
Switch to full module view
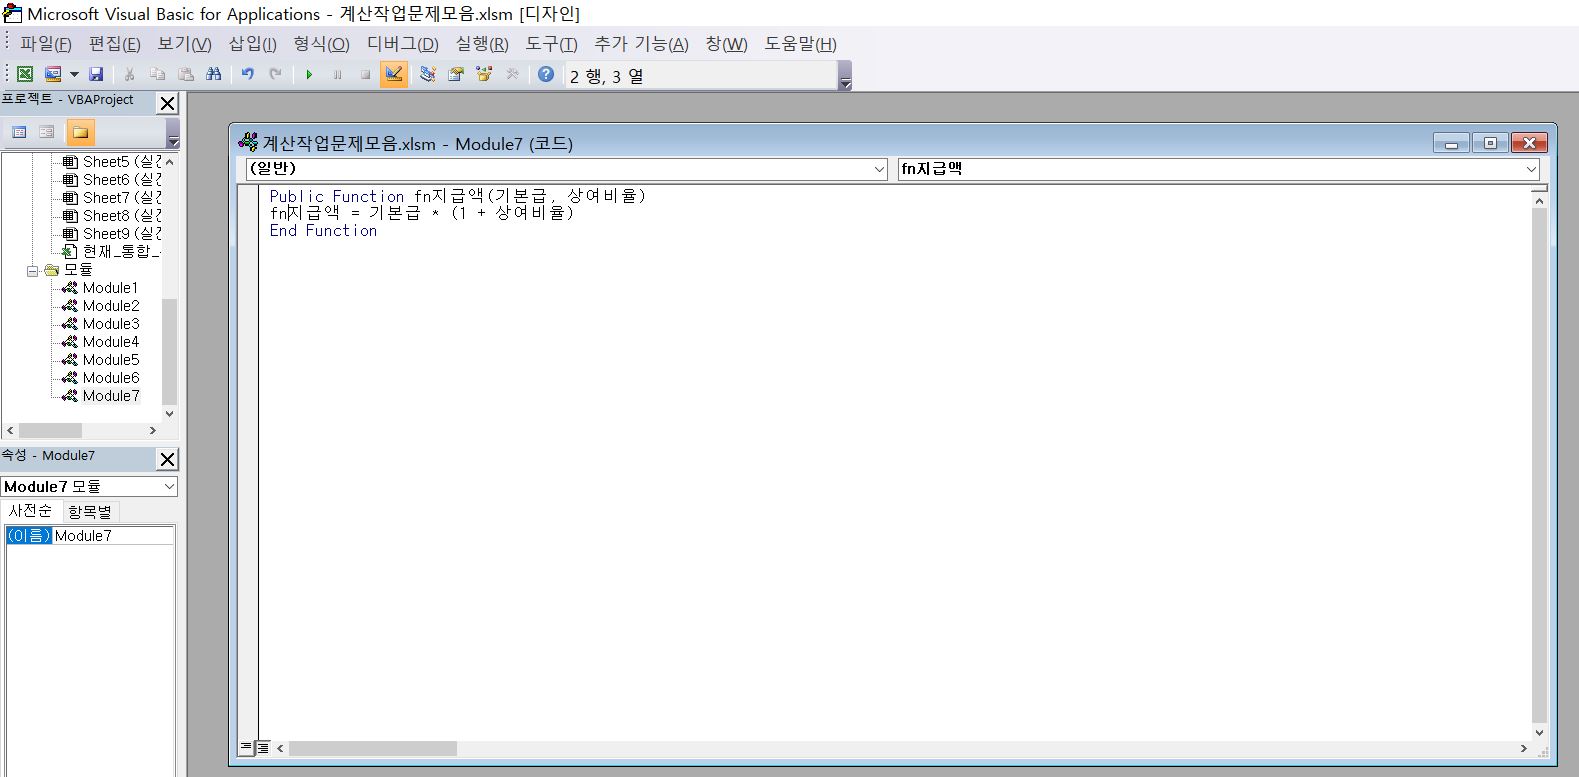pyautogui.click(x=263, y=748)
